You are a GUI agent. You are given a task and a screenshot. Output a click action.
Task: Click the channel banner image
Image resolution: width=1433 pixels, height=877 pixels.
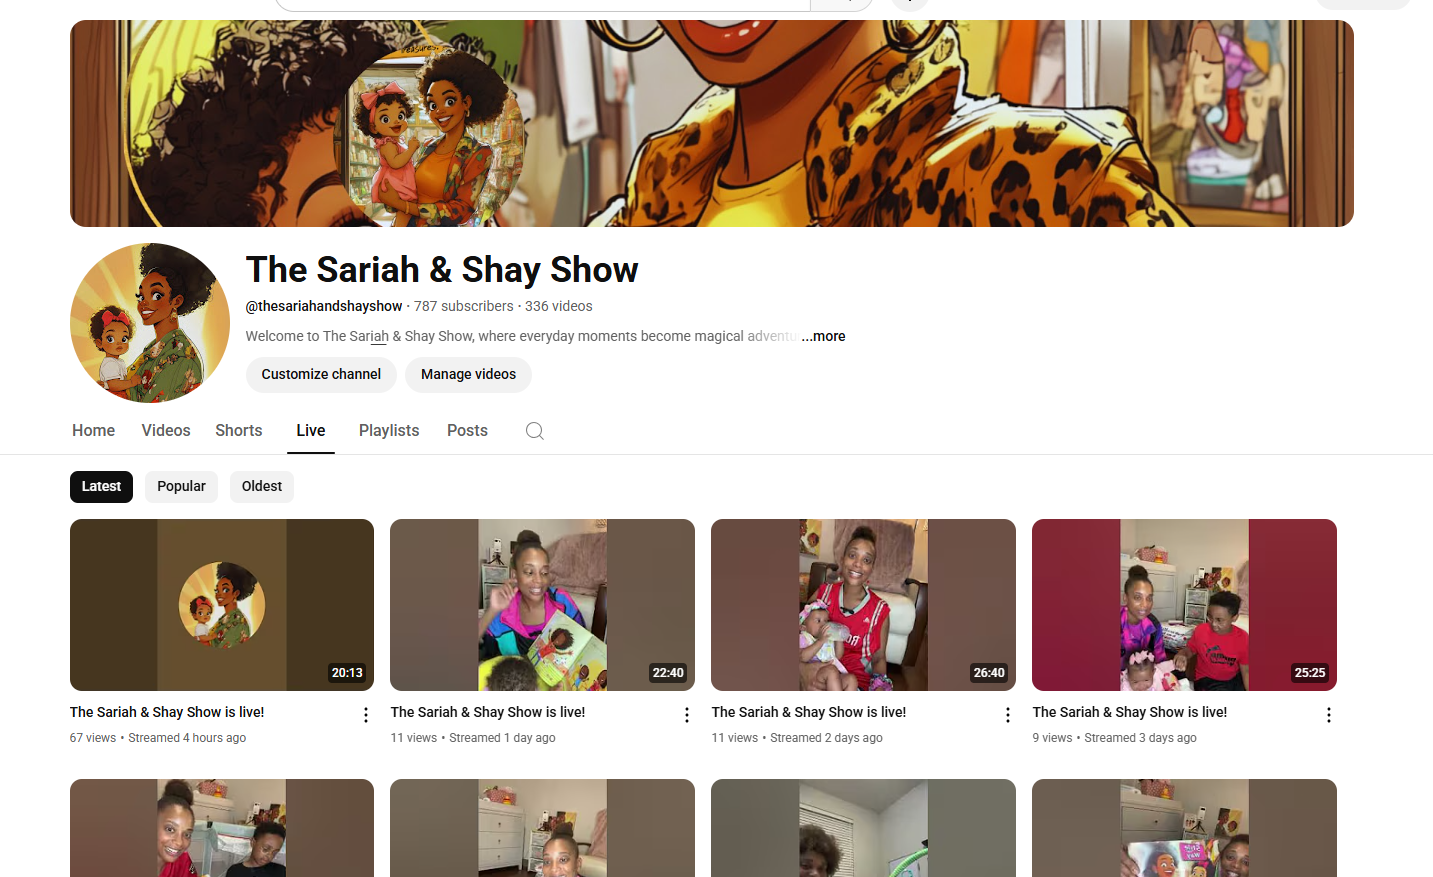[712, 123]
